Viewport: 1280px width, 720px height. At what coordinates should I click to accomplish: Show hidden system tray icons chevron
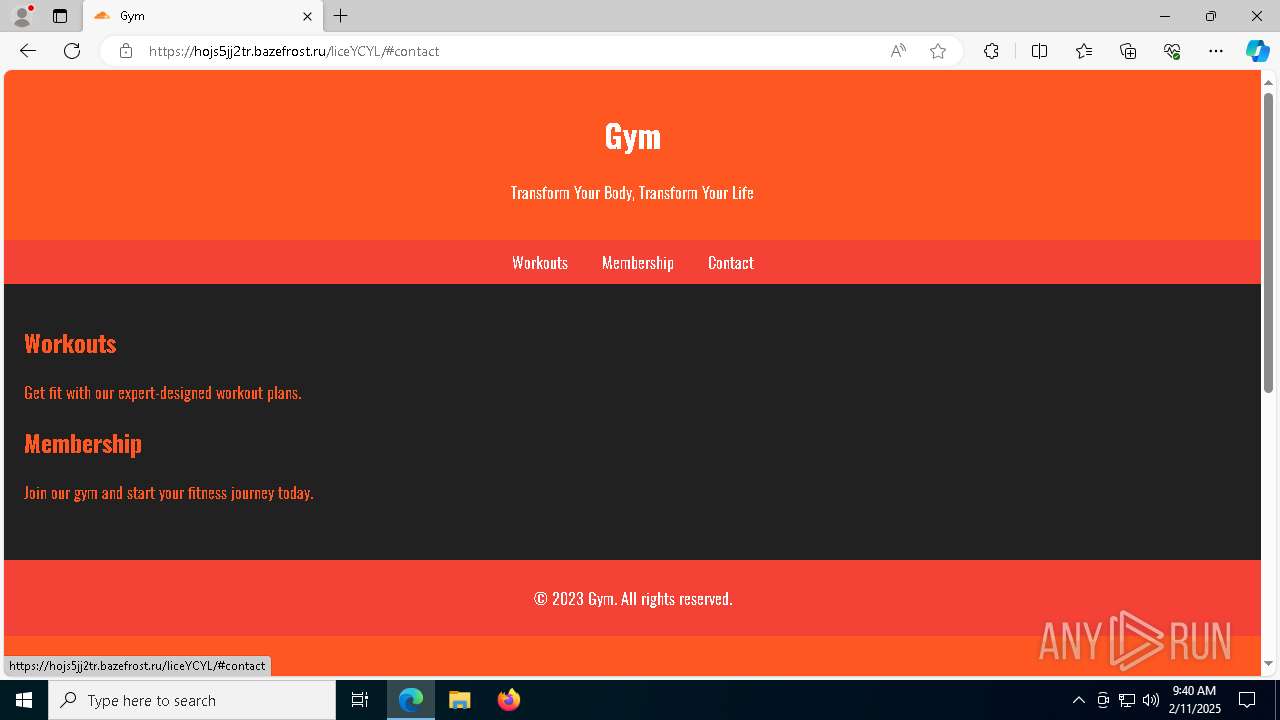(x=1078, y=700)
